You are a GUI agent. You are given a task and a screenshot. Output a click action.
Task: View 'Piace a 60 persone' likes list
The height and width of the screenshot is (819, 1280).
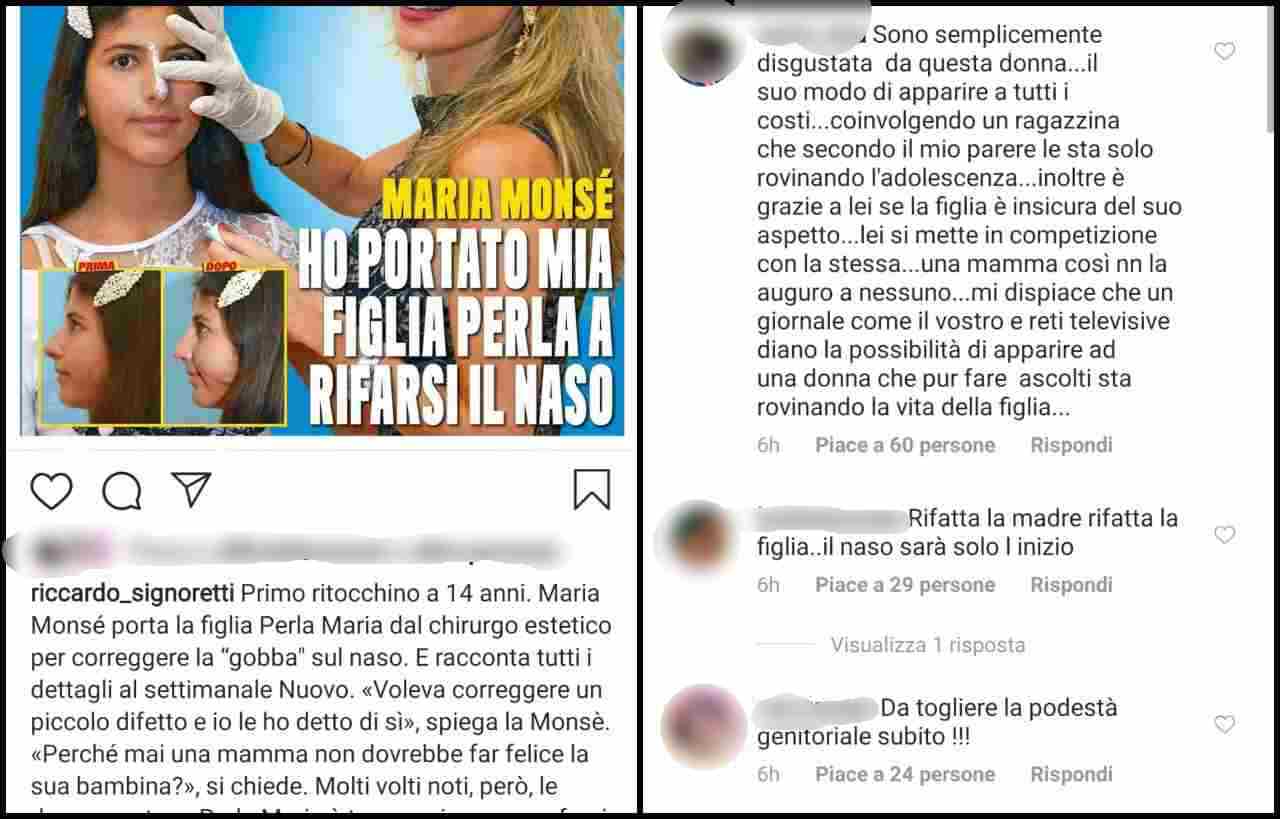click(x=905, y=445)
